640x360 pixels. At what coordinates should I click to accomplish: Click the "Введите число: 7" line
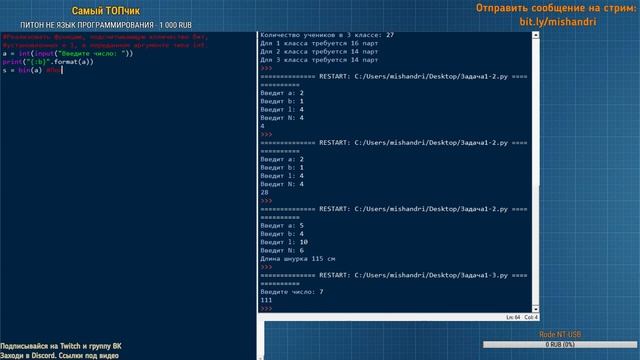[x=292, y=292]
